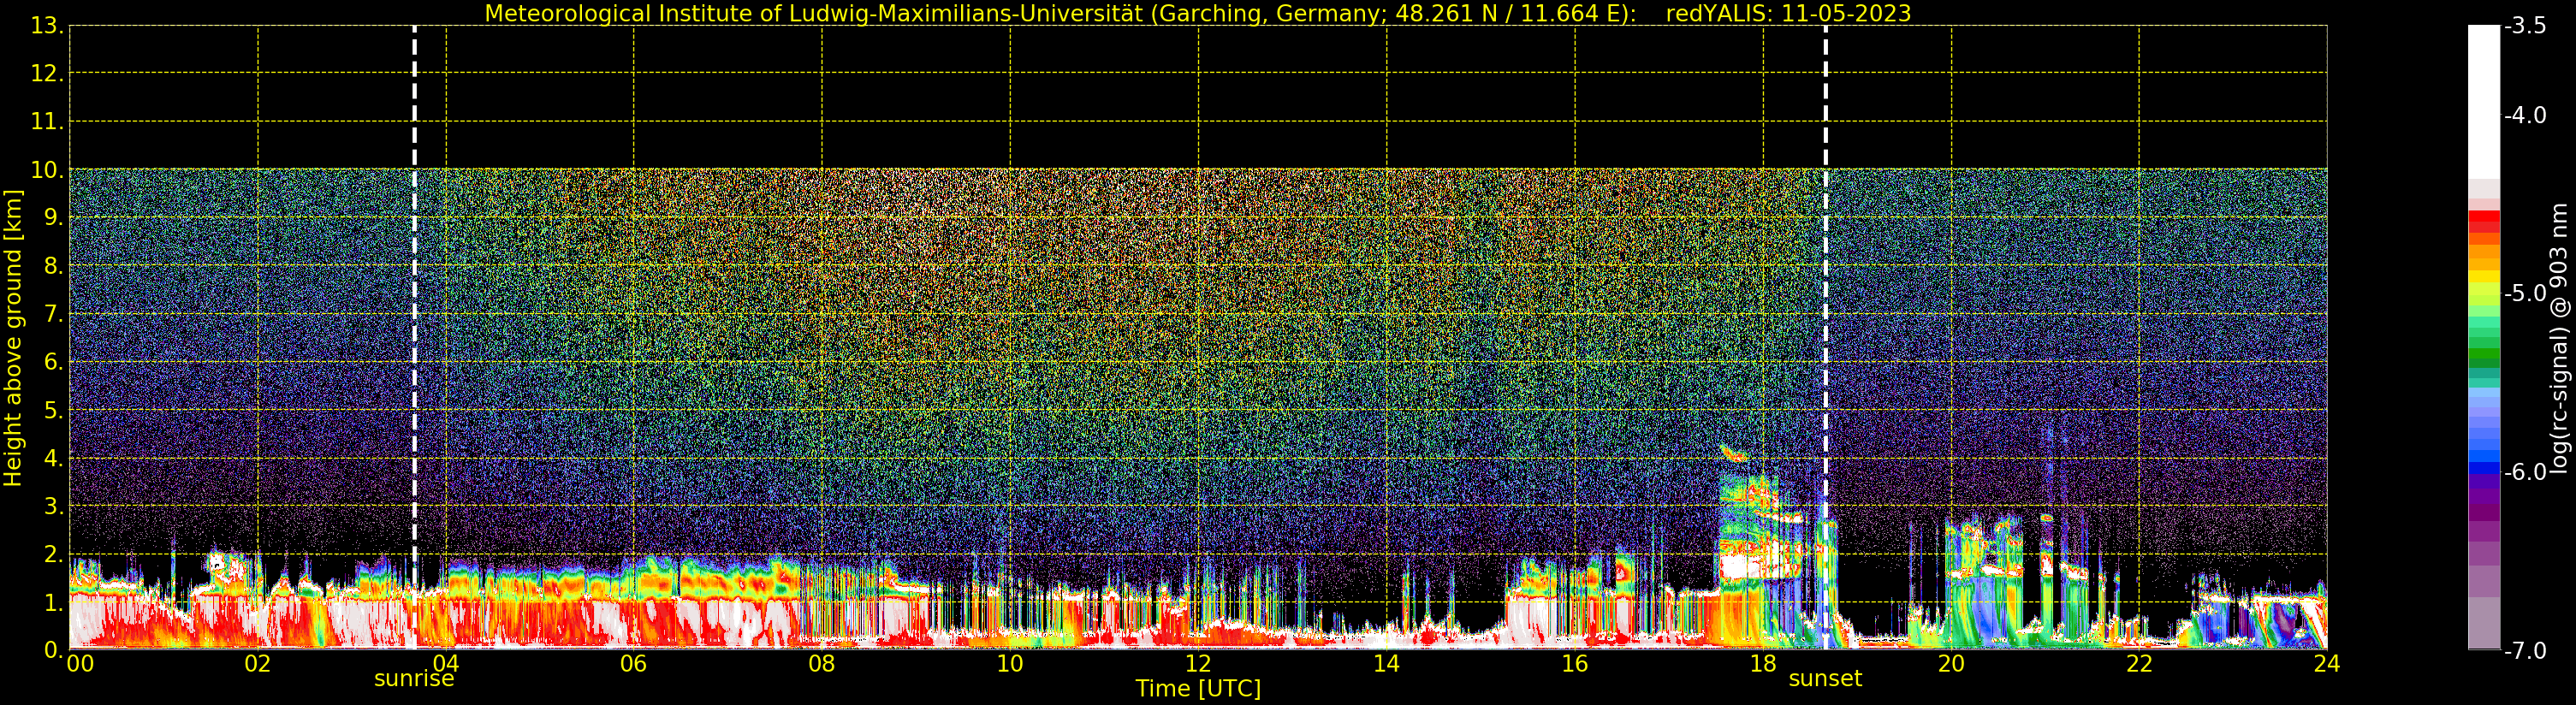Click the colorbar tick label '-7.0'

[x=2525, y=650]
